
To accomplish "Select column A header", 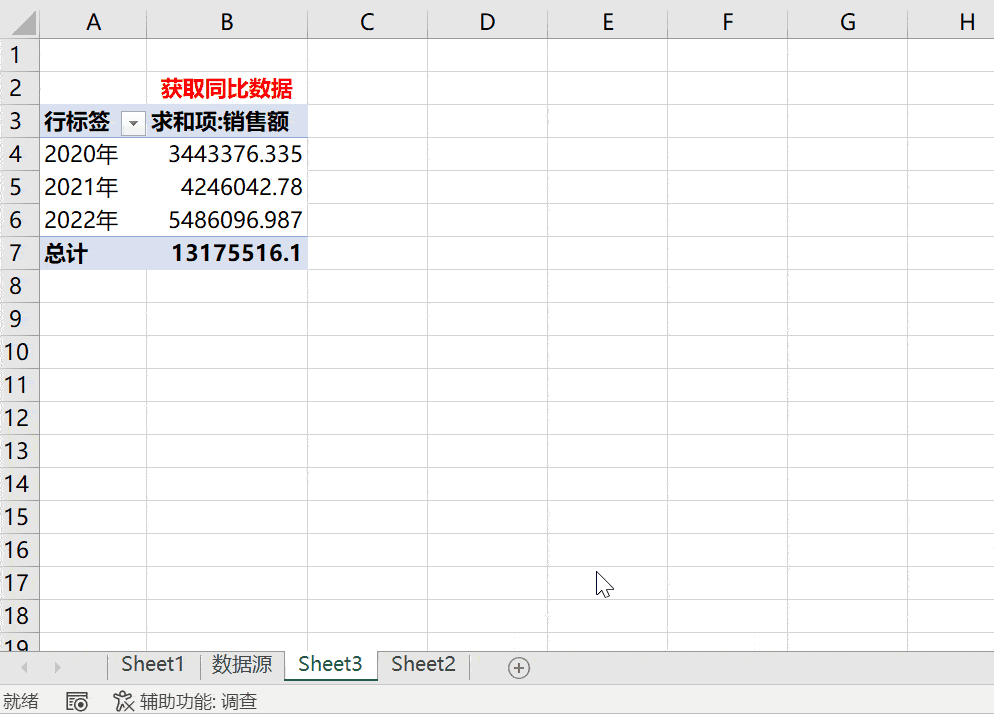I will (x=93, y=22).
